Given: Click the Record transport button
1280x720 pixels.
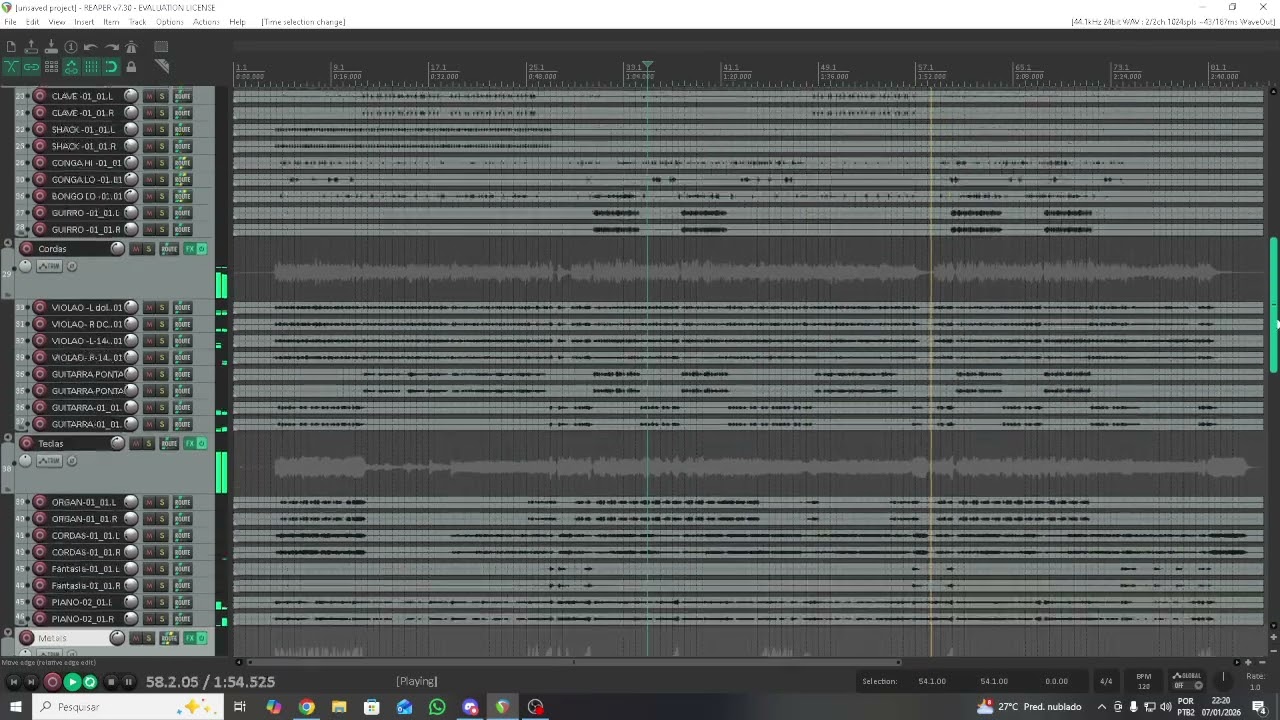Looking at the screenshot, I should (52, 682).
